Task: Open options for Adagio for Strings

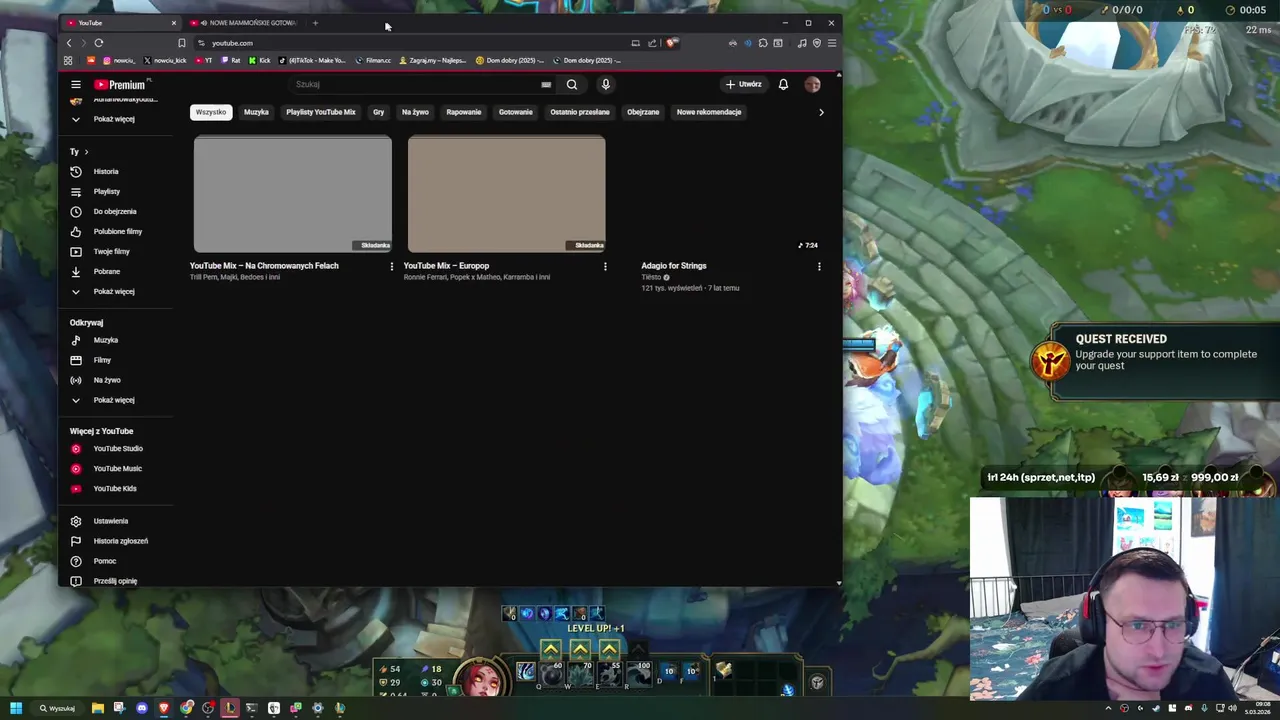Action: [819, 267]
